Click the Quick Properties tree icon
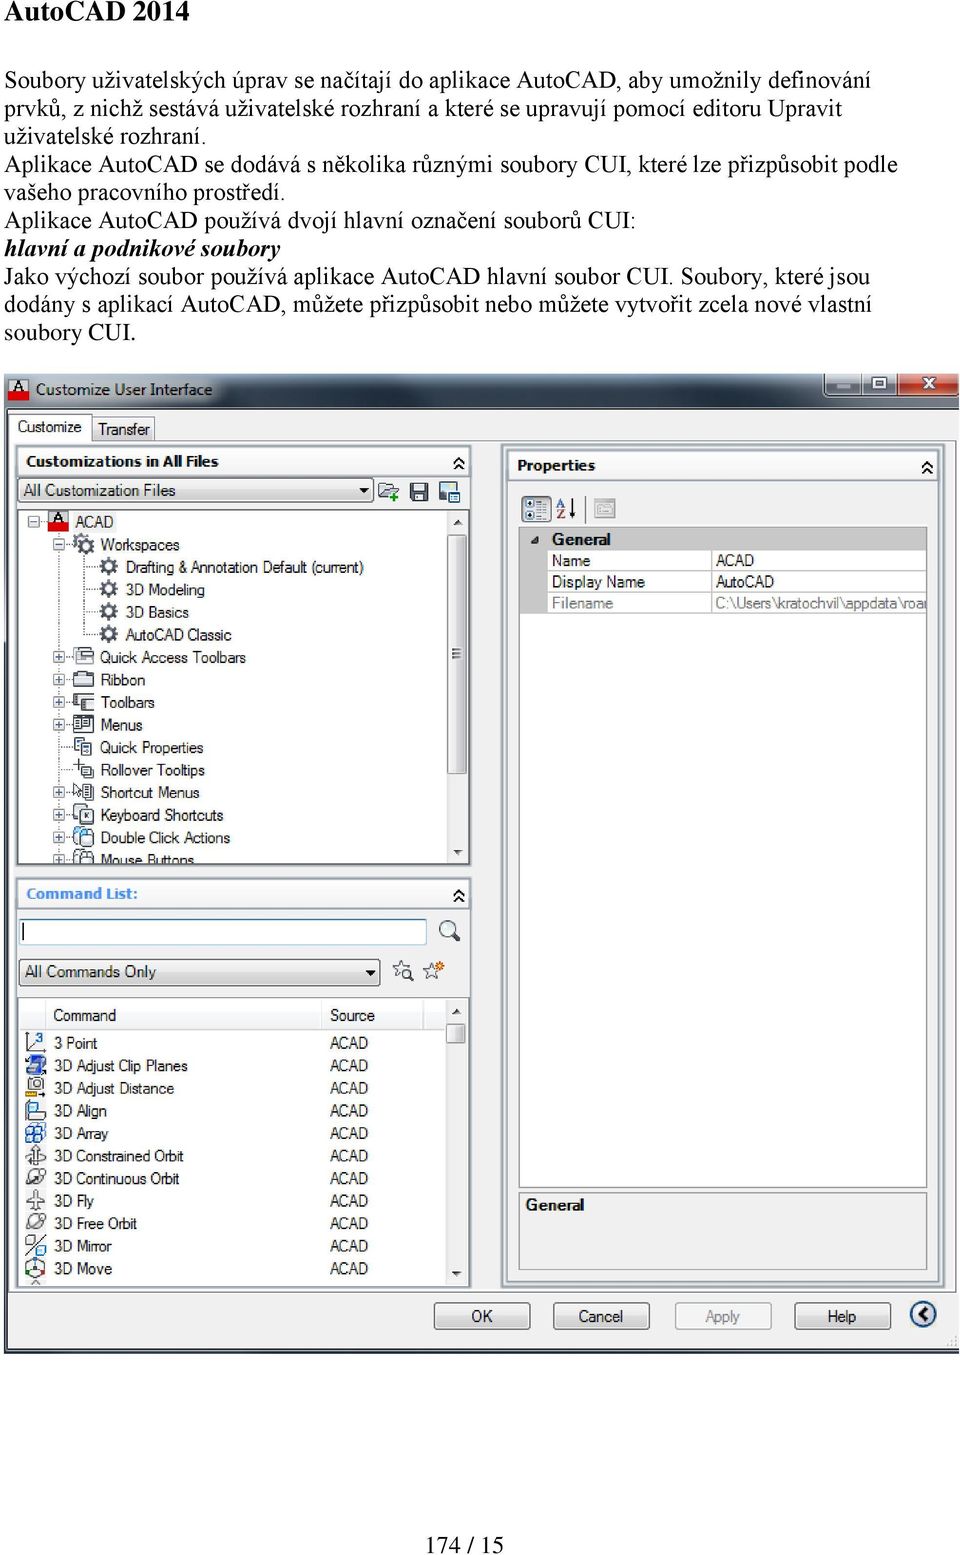Image resolution: width=960 pixels, height=1555 pixels. (84, 747)
